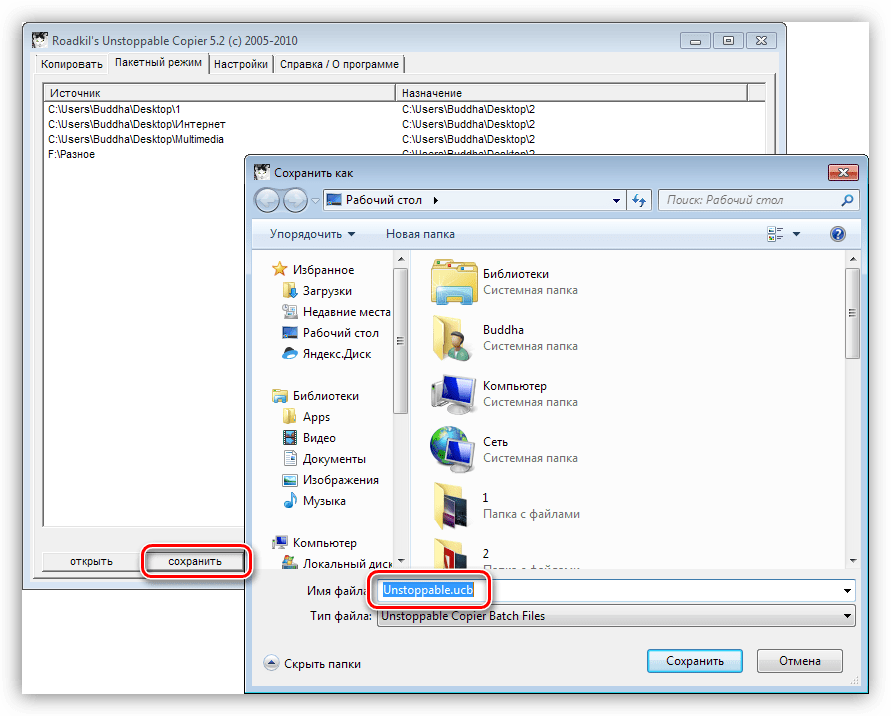The width and height of the screenshot is (891, 716).
Task: Click the breadcrumb arrow after Рабочий стол
Action: point(435,201)
